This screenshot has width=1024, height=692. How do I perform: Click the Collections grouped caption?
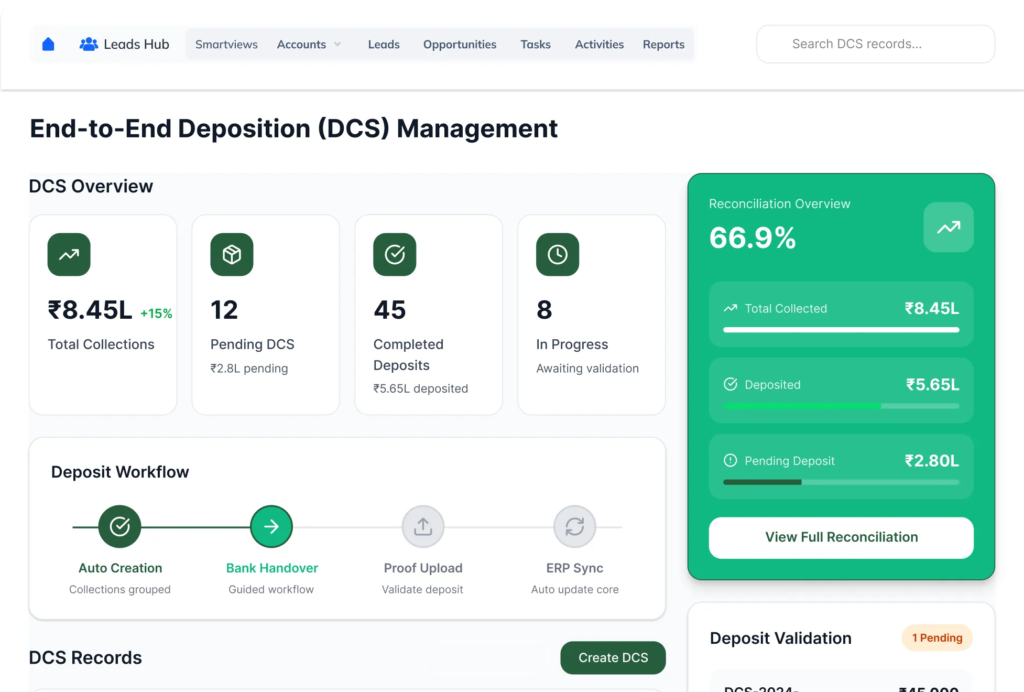[120, 590]
